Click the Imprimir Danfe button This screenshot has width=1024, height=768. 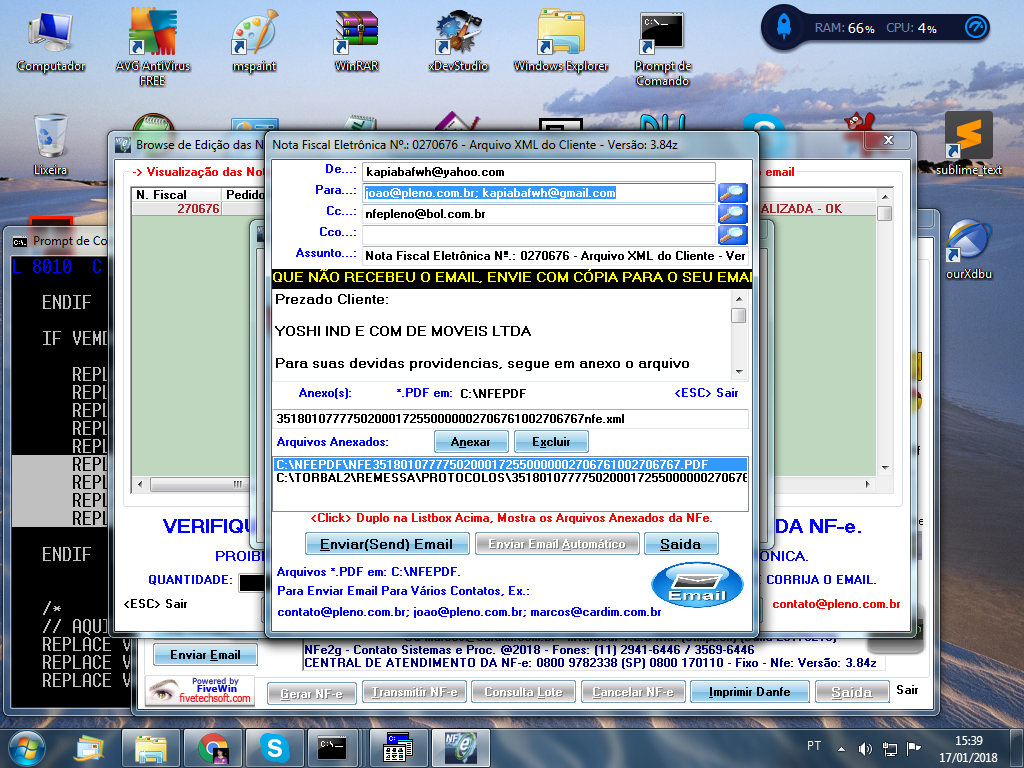tap(749, 692)
